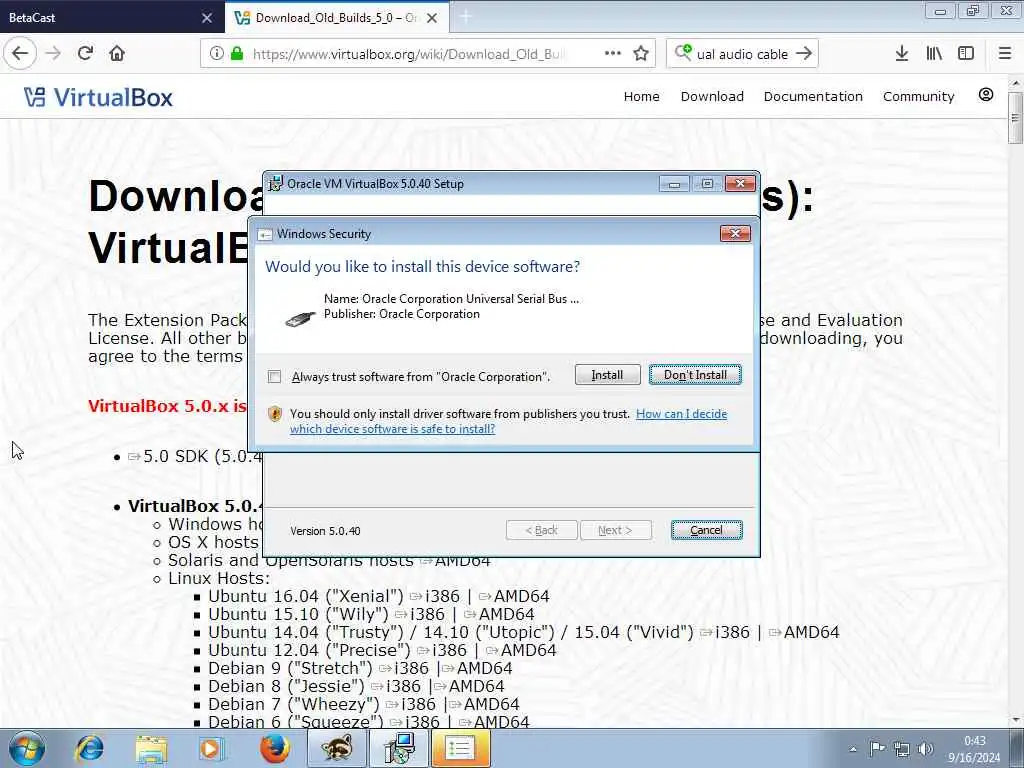The image size is (1024, 768).
Task: Click the yellow list application in taskbar
Action: click(460, 748)
